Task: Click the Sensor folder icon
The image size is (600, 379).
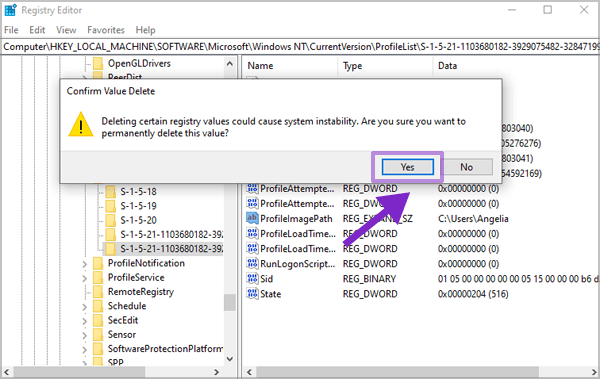Action: [x=98, y=335]
